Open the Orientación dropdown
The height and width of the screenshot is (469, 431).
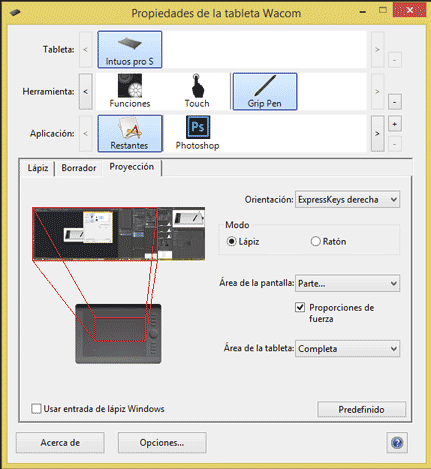[347, 200]
